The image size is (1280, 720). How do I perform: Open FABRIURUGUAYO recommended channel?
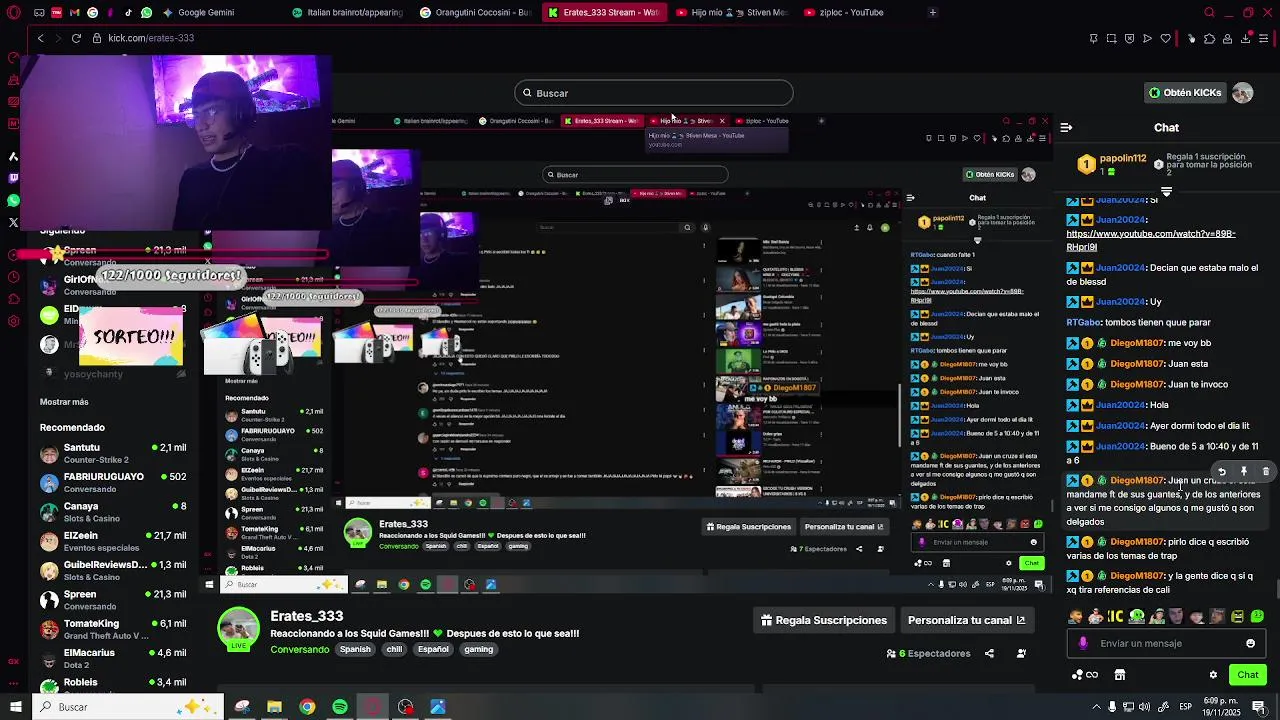112,482
